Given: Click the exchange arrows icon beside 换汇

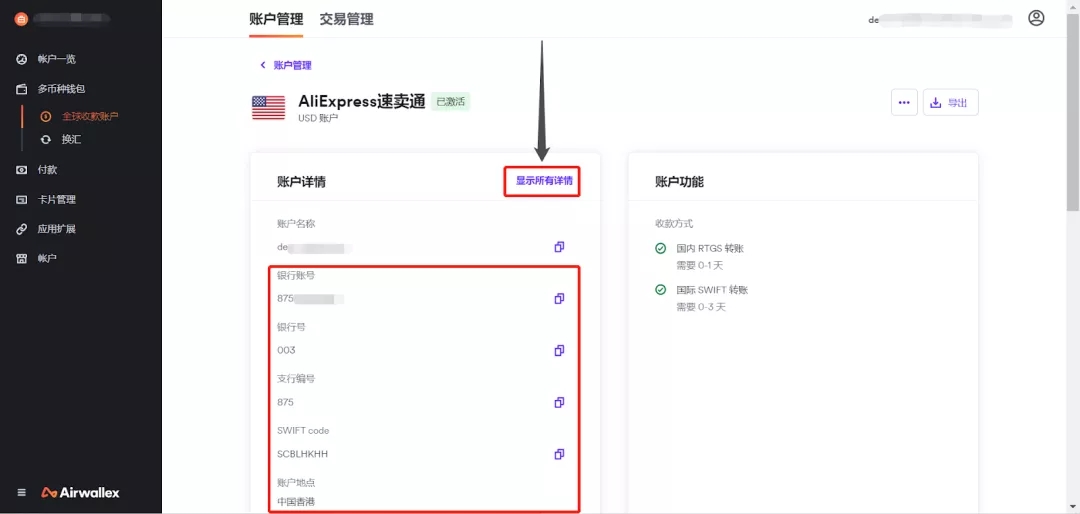Looking at the screenshot, I should pos(45,139).
